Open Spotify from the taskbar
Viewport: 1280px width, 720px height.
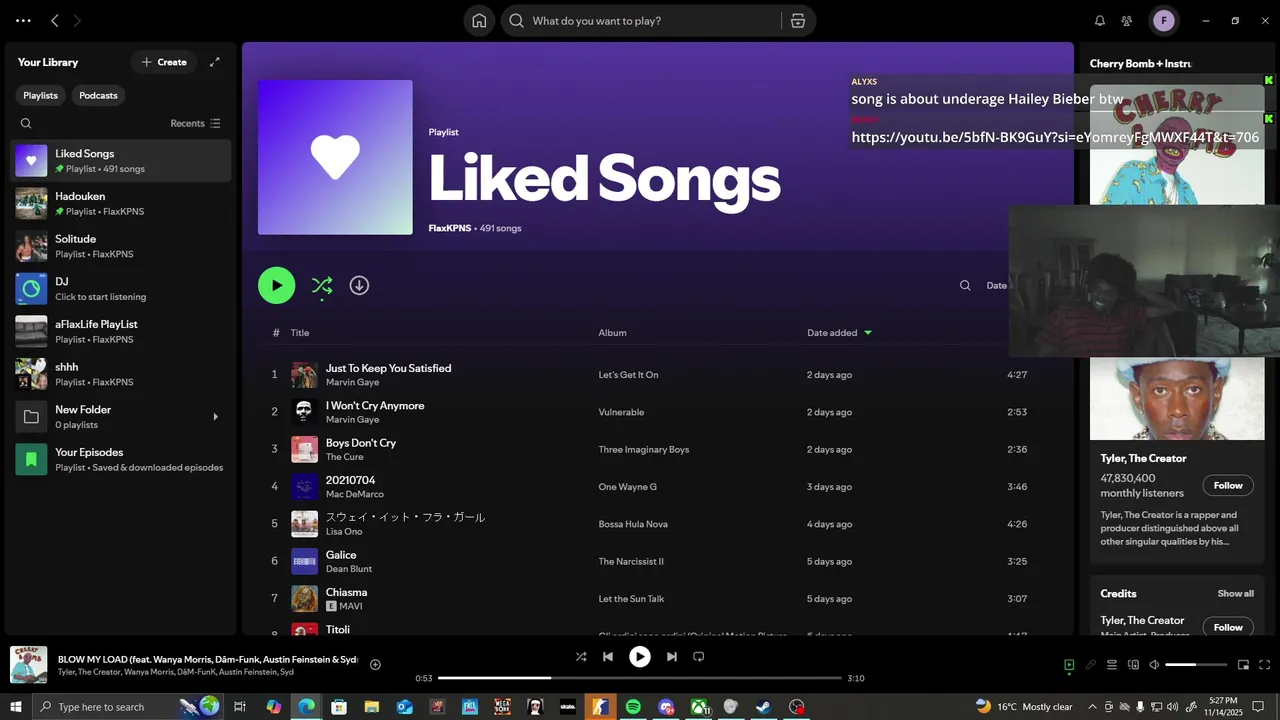633,707
